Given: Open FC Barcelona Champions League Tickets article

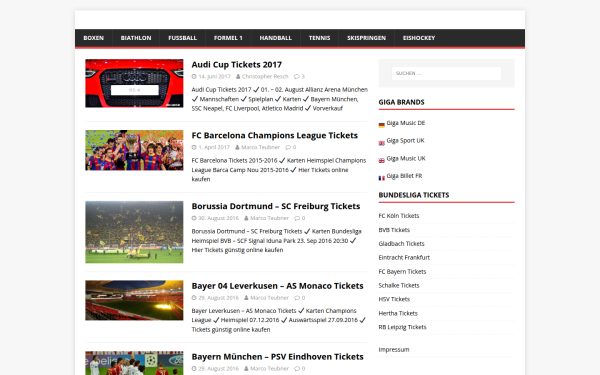Looking at the screenshot, I should (274, 135).
